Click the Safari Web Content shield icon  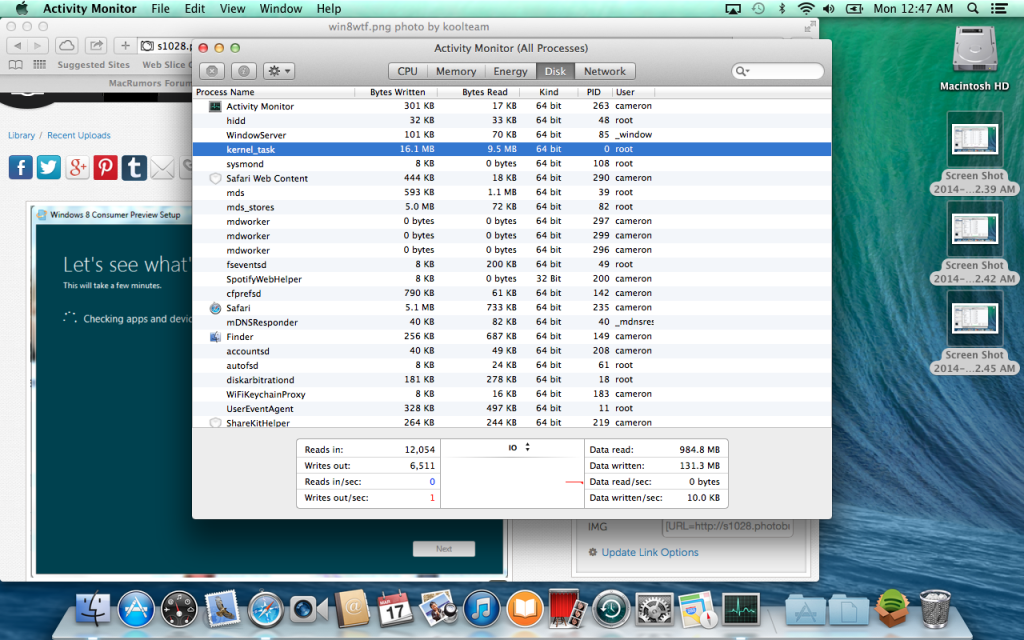click(215, 178)
